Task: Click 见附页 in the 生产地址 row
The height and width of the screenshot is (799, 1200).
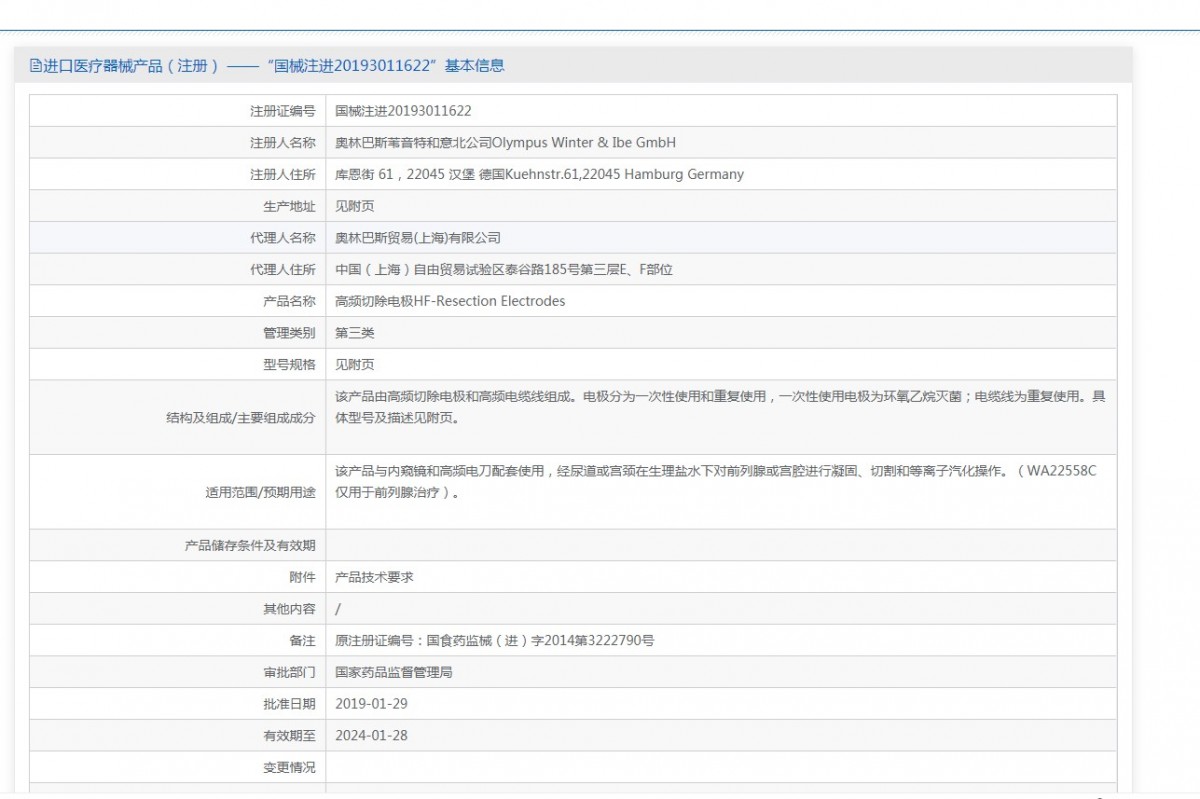Action: coord(355,206)
